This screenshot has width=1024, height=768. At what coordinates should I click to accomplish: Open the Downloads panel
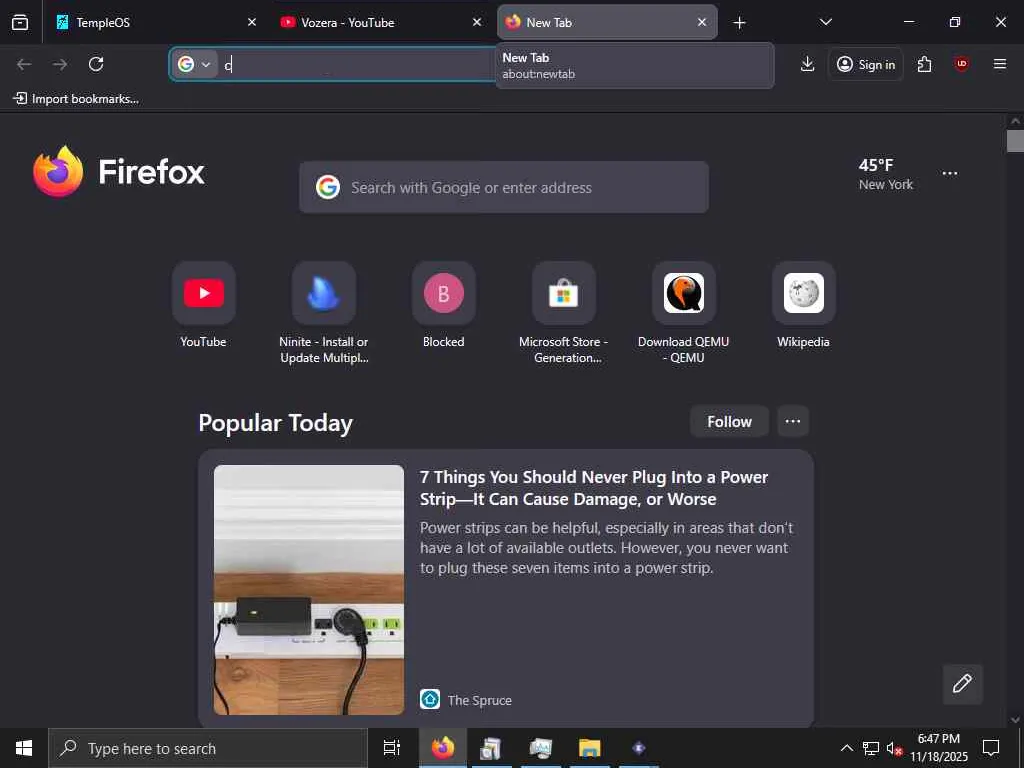(x=807, y=64)
